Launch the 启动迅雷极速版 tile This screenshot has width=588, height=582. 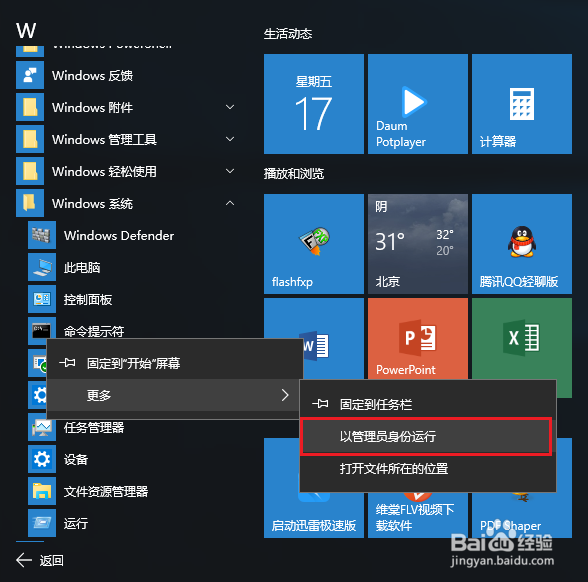pos(314,516)
